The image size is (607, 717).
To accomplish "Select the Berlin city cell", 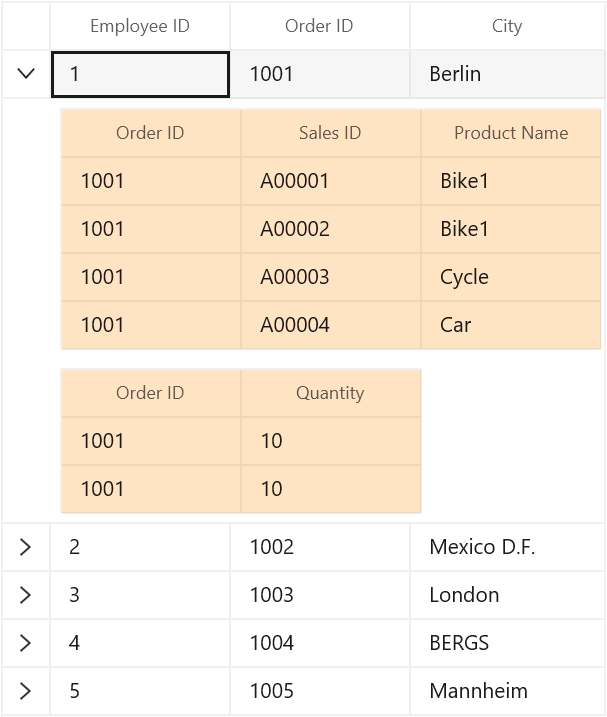I will tap(507, 74).
